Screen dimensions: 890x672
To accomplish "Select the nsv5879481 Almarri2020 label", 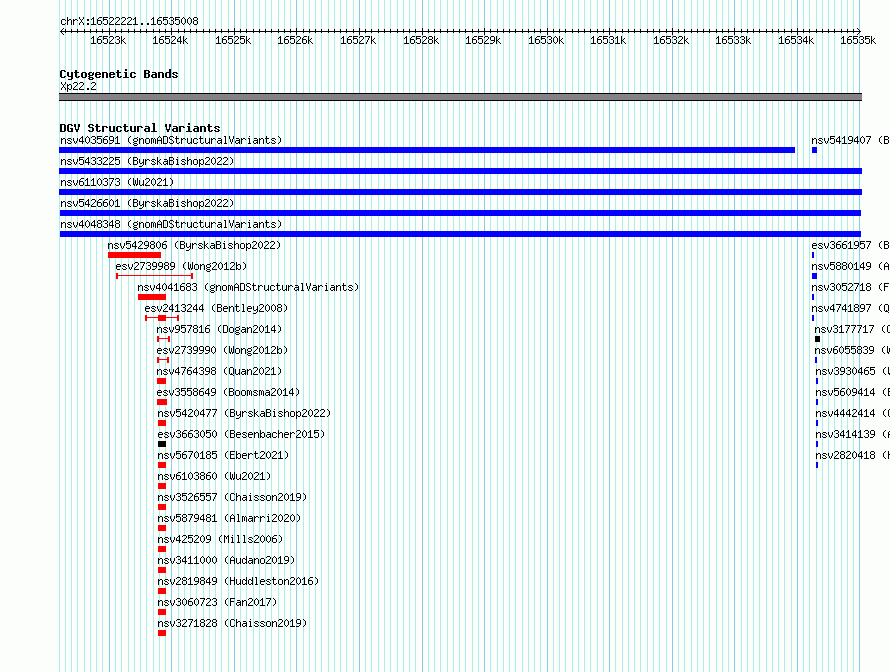I will (229, 518).
